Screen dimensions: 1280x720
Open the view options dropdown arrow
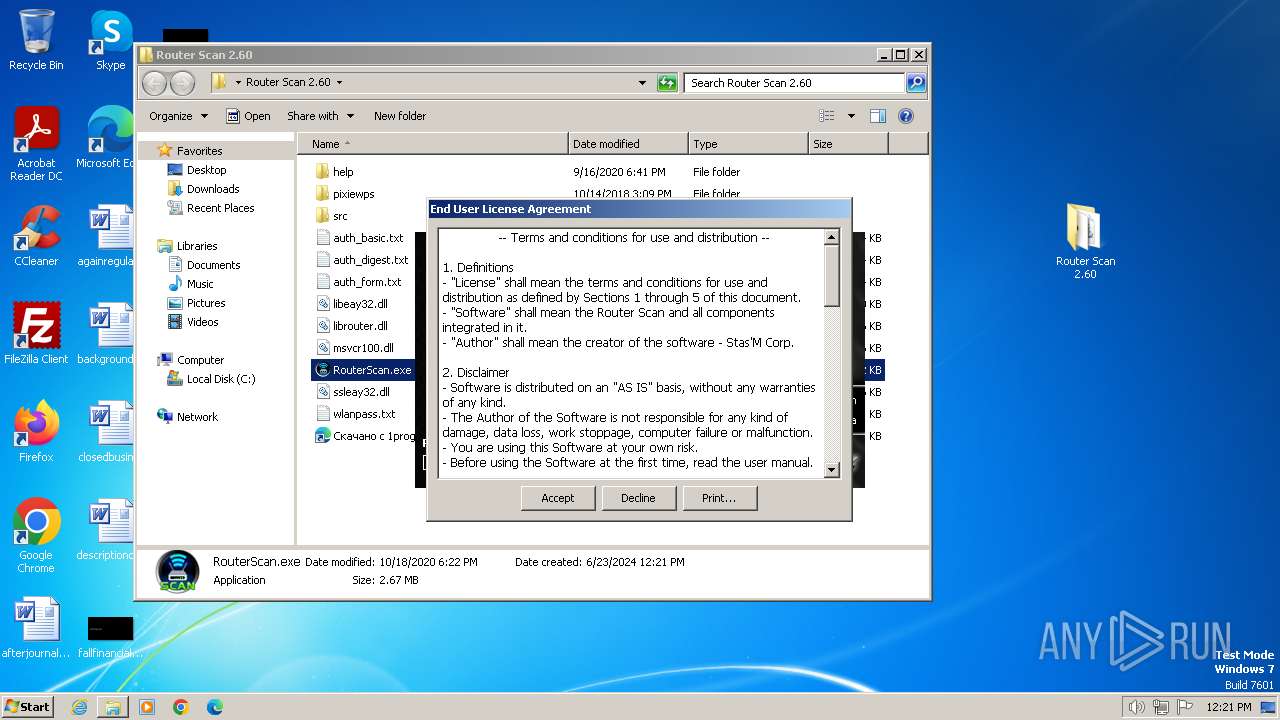tap(851, 116)
